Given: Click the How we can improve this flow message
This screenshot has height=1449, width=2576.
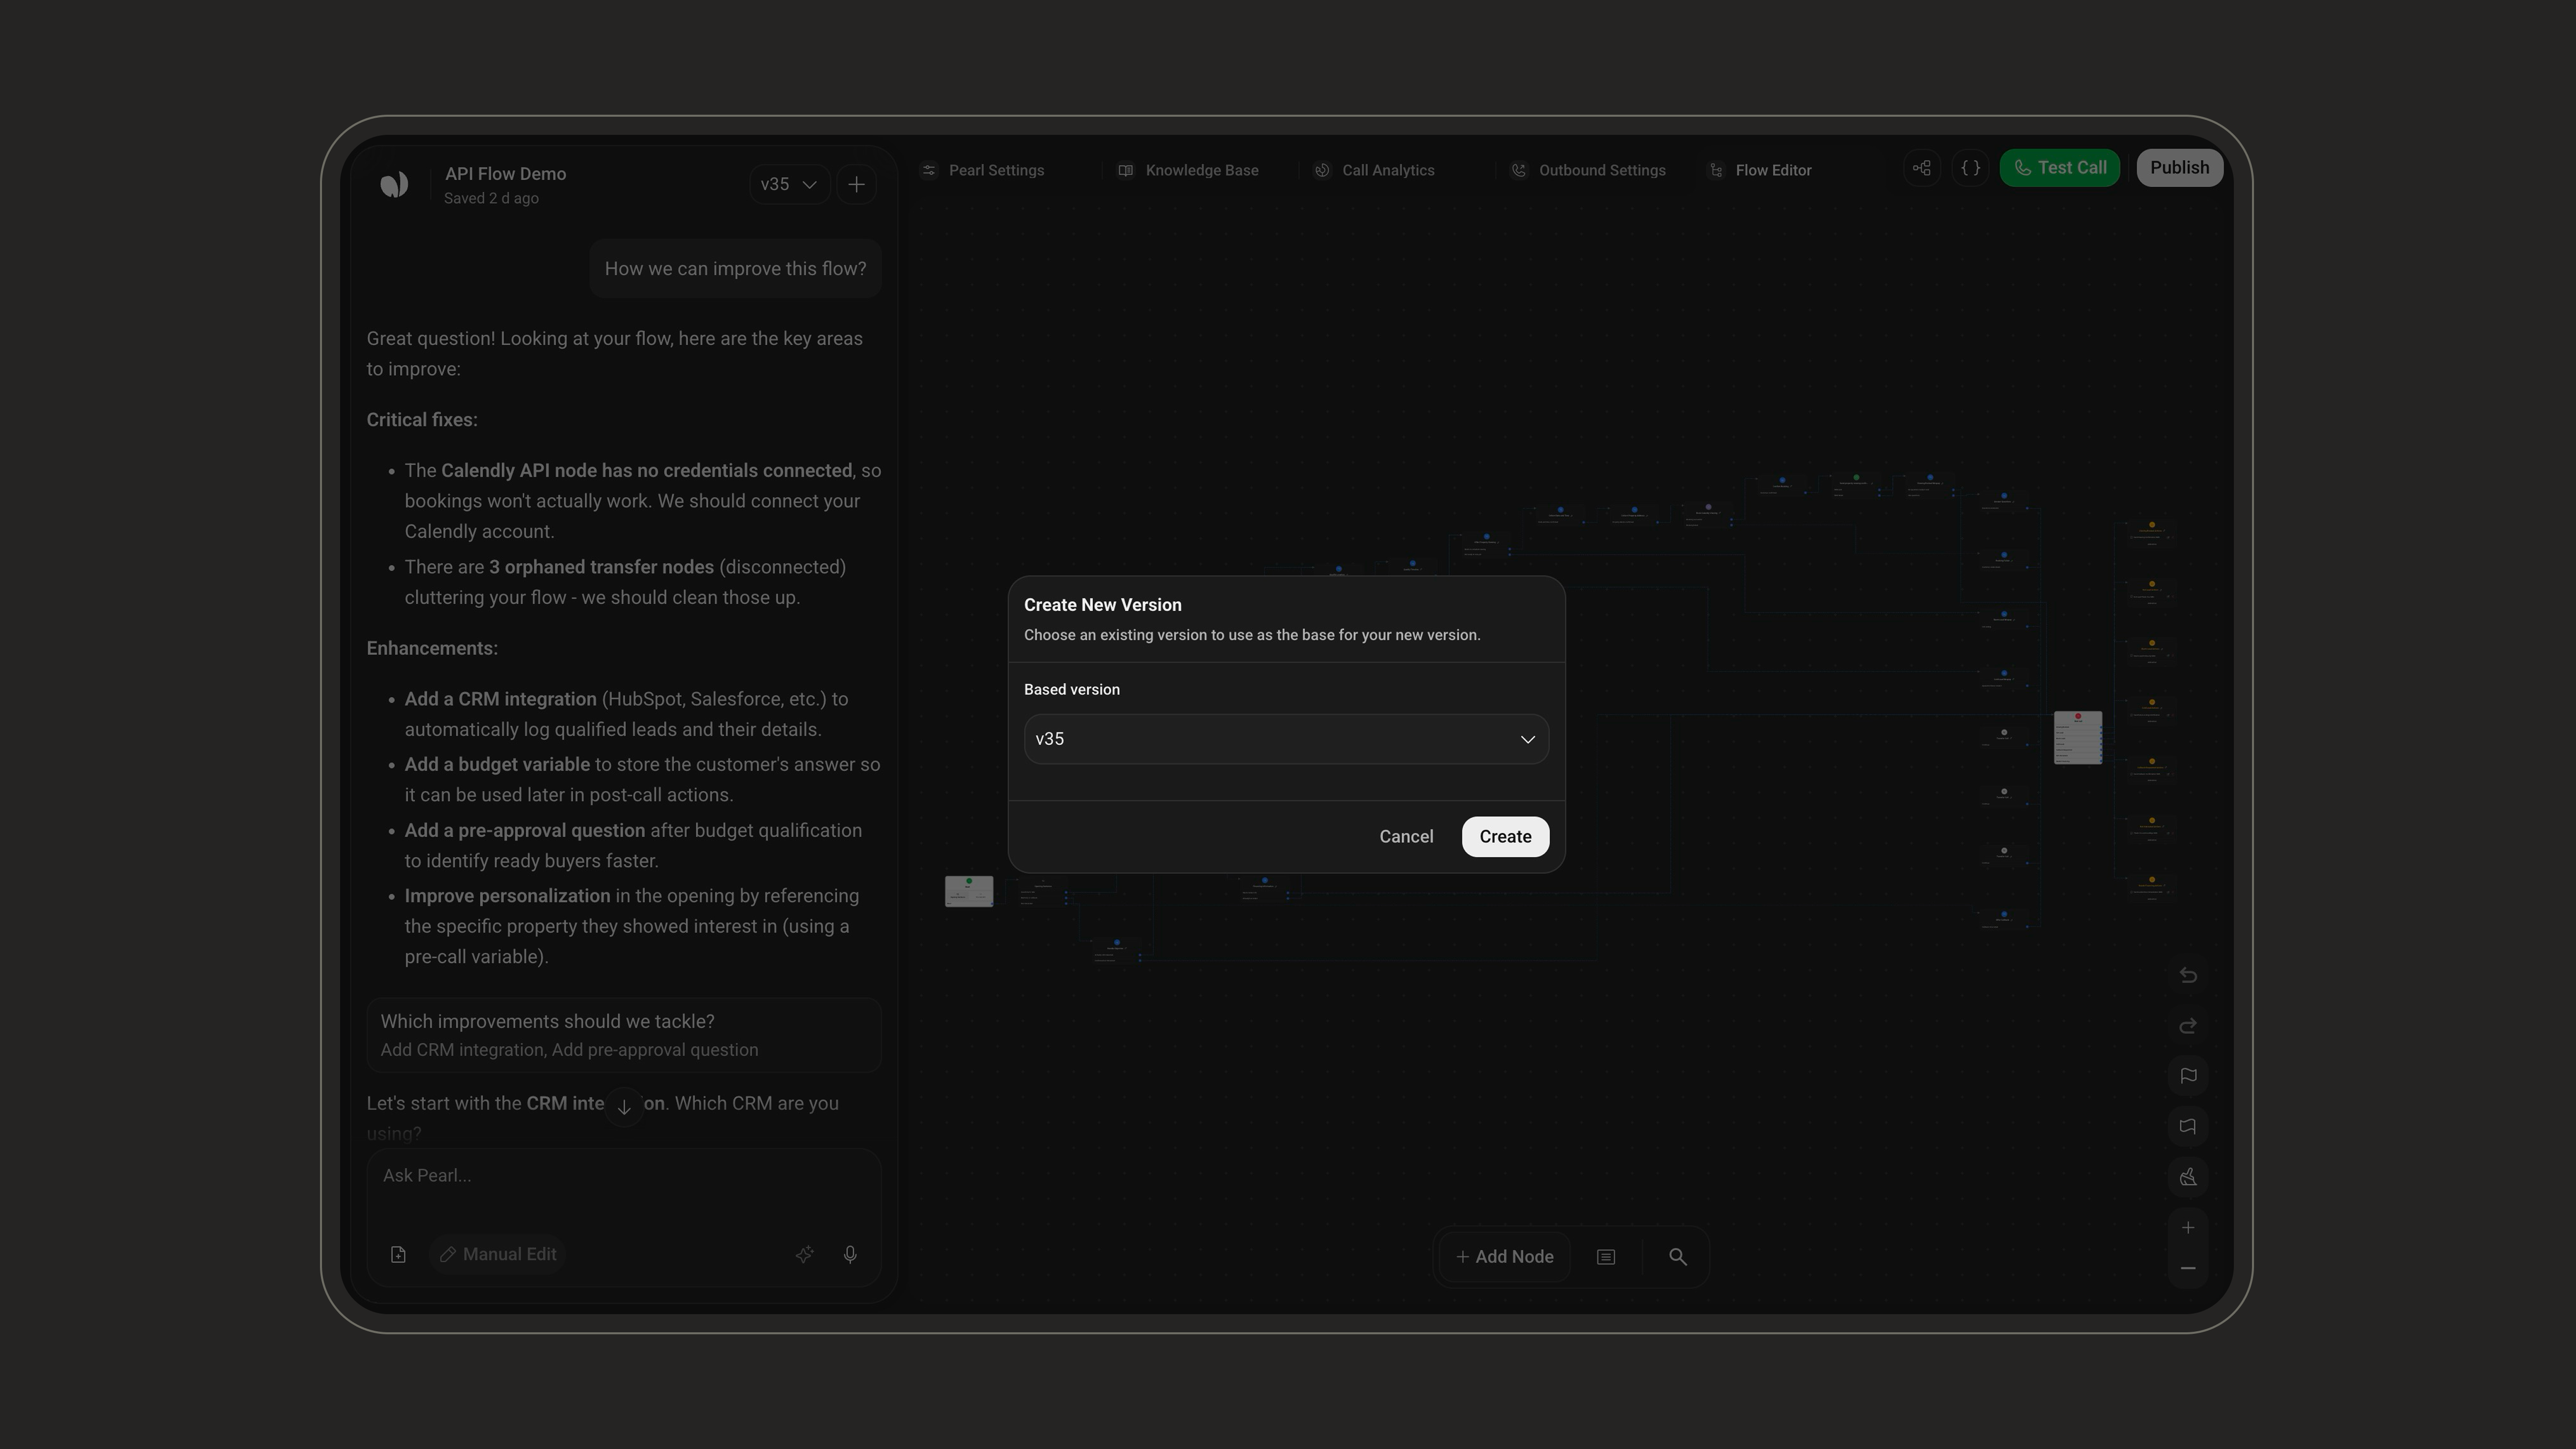Looking at the screenshot, I should coord(735,269).
